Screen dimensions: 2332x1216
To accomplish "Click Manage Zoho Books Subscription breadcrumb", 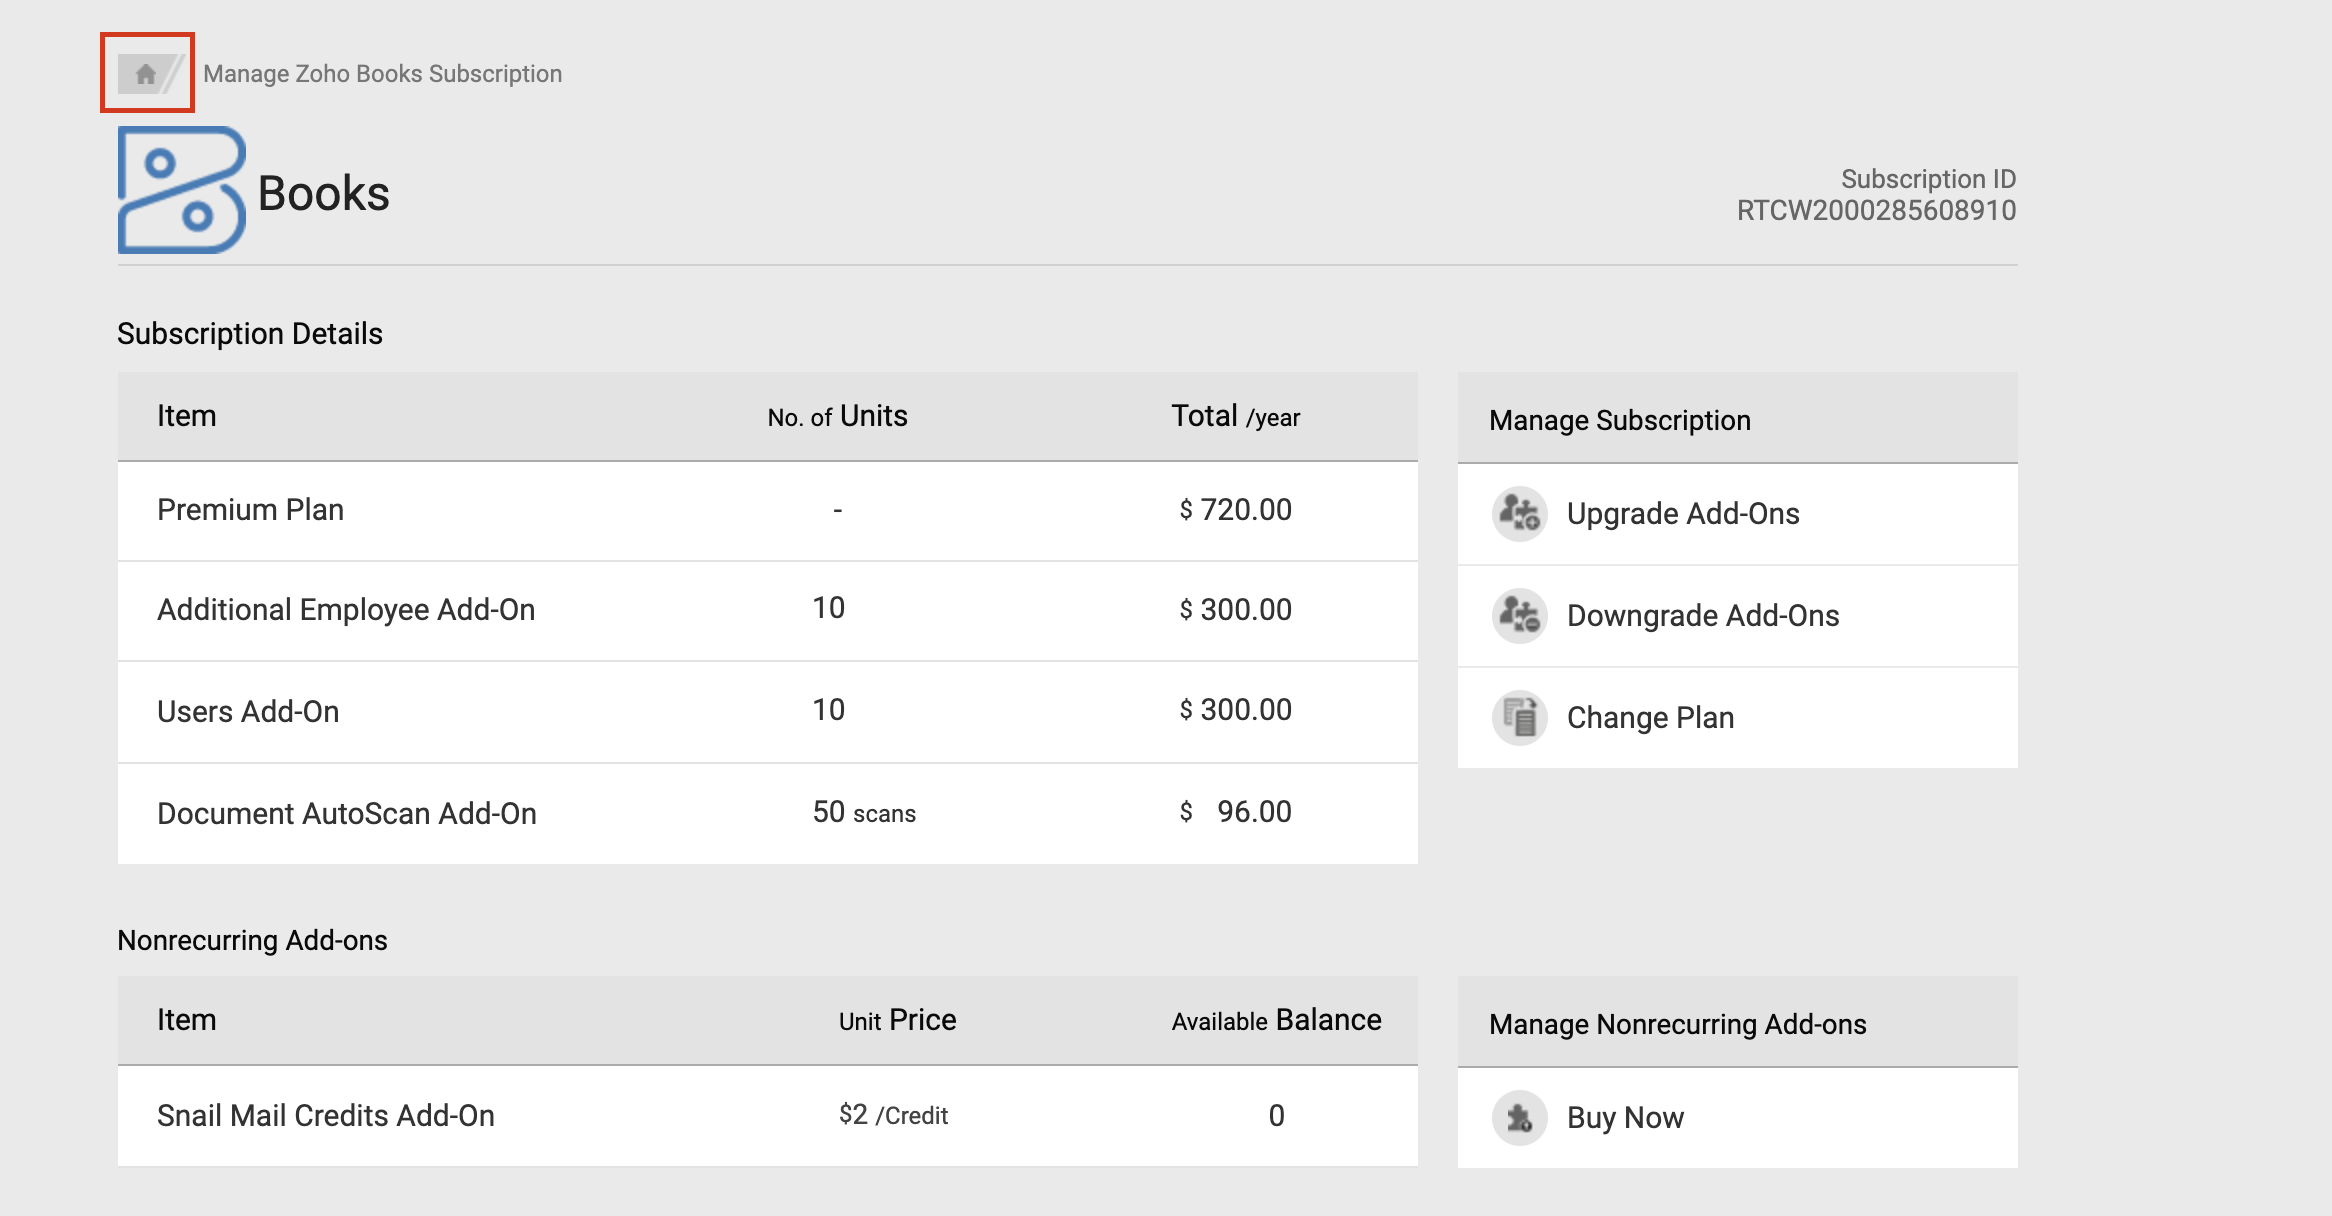I will 382,74.
